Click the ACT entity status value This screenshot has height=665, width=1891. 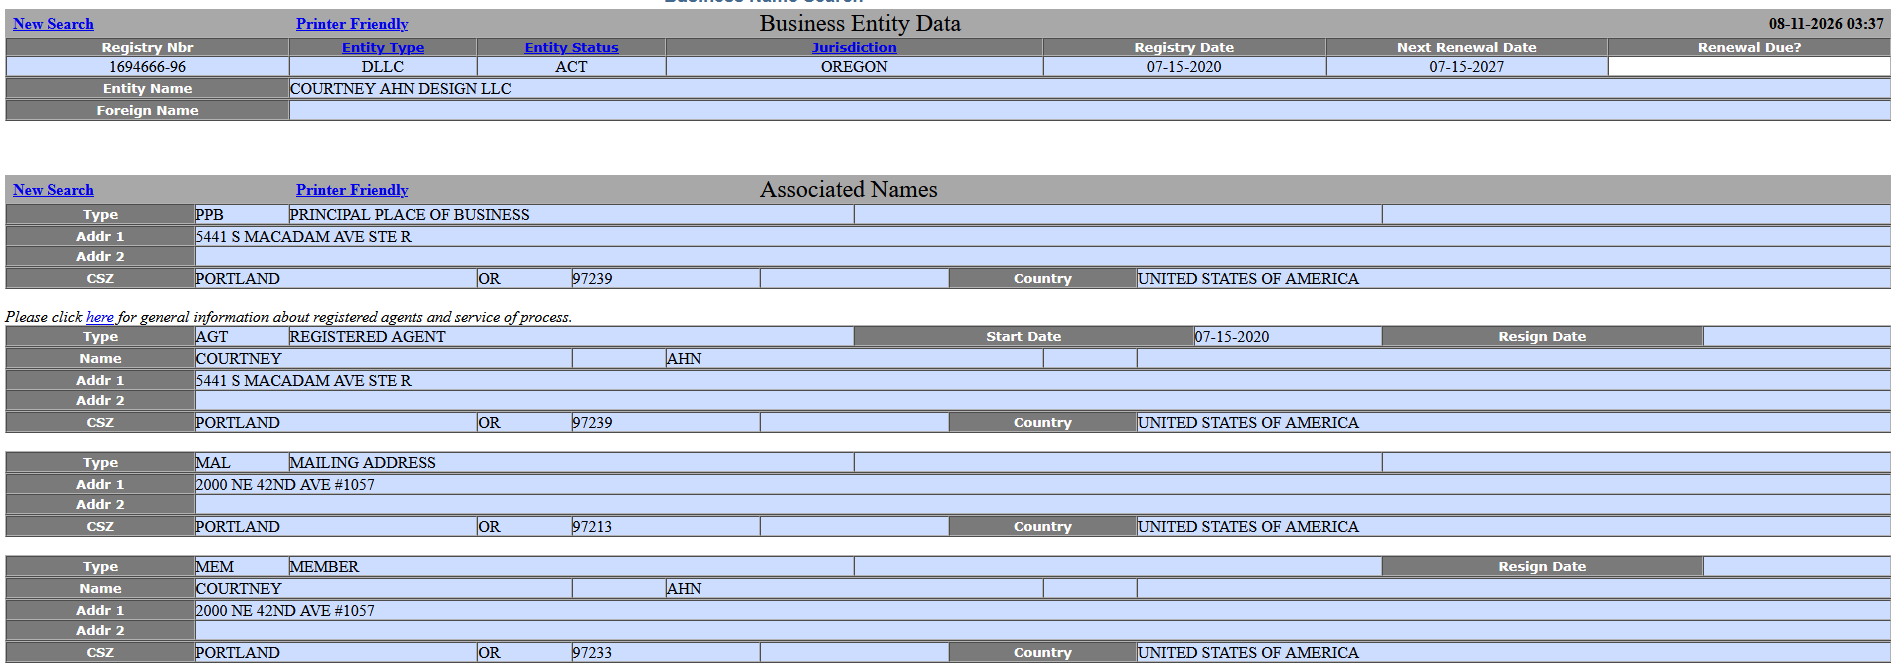click(571, 67)
